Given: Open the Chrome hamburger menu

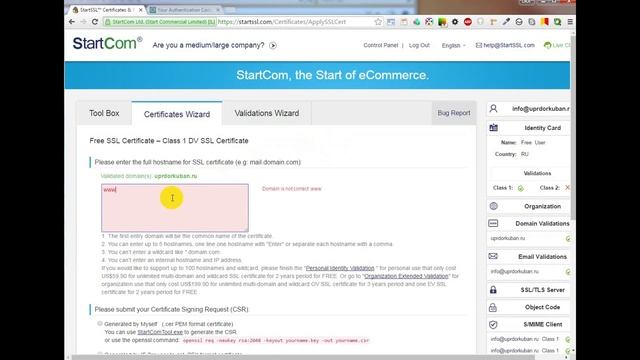Looking at the screenshot, I should pyautogui.click(x=570, y=22).
